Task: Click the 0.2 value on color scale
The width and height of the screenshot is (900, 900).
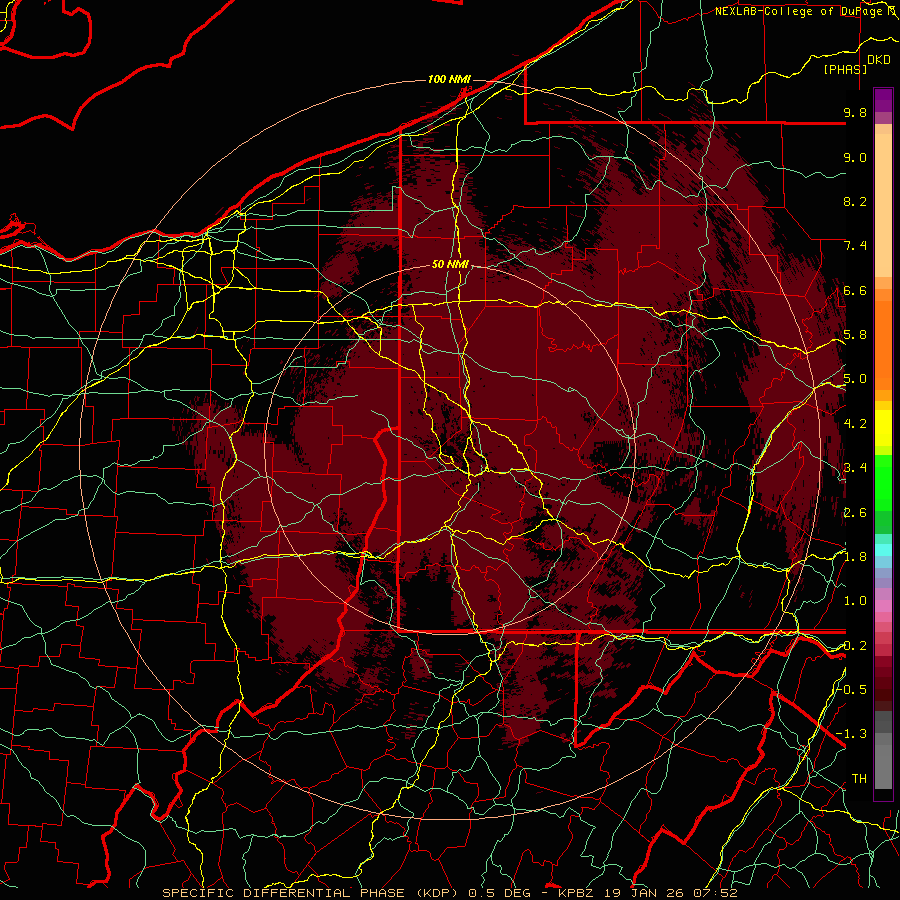Action: coord(855,646)
